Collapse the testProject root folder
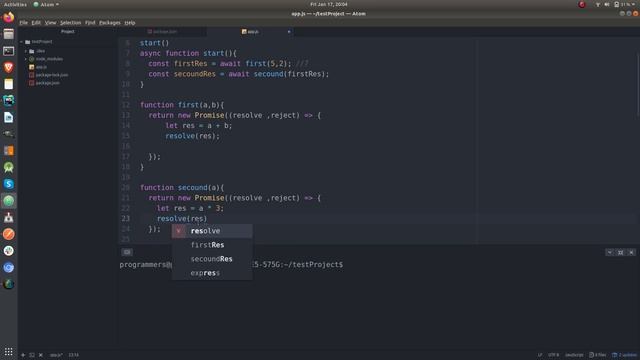This screenshot has width=640, height=360. pyautogui.click(x=22, y=42)
